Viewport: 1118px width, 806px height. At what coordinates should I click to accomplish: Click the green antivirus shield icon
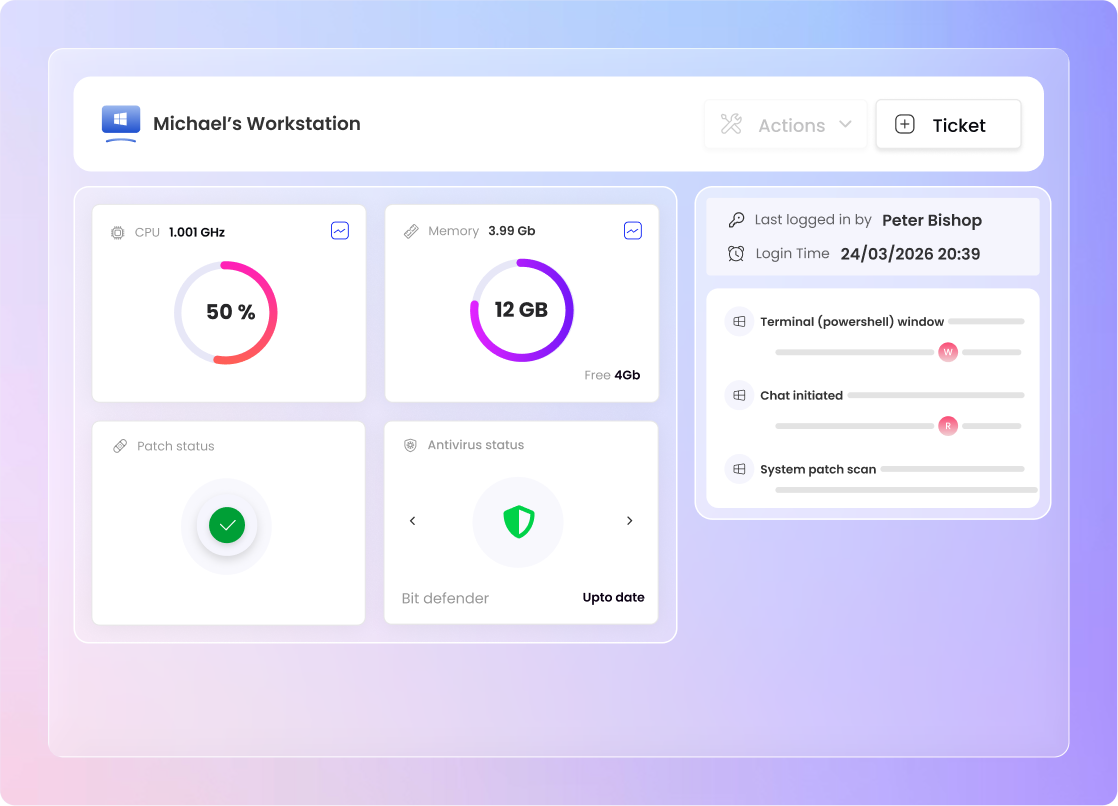518,521
